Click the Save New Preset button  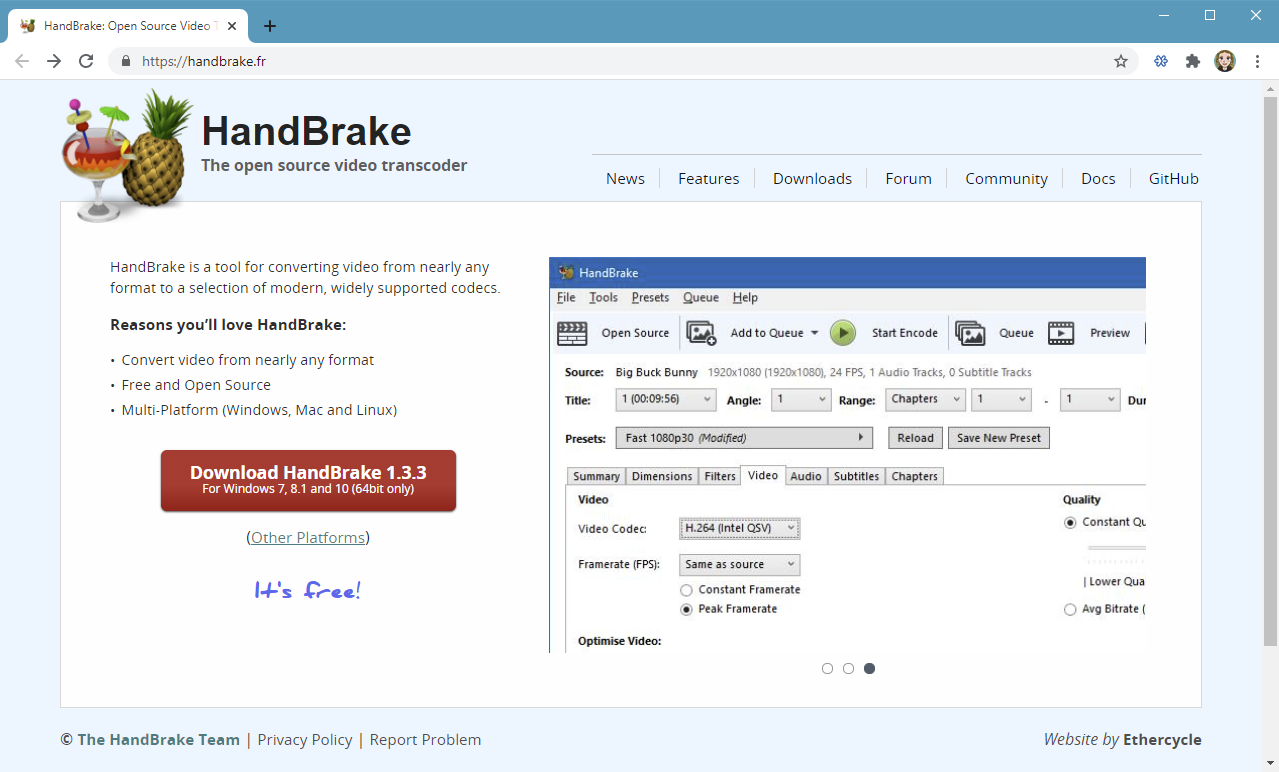(x=999, y=438)
